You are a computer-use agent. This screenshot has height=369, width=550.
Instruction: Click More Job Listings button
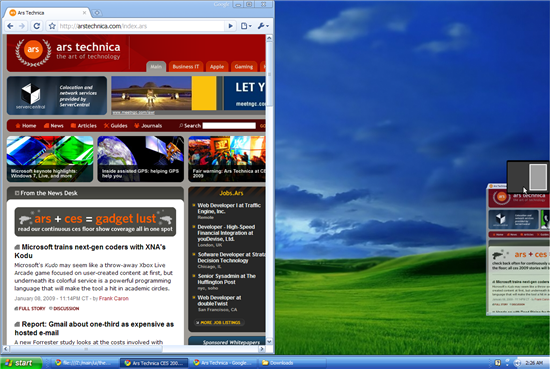point(218,322)
